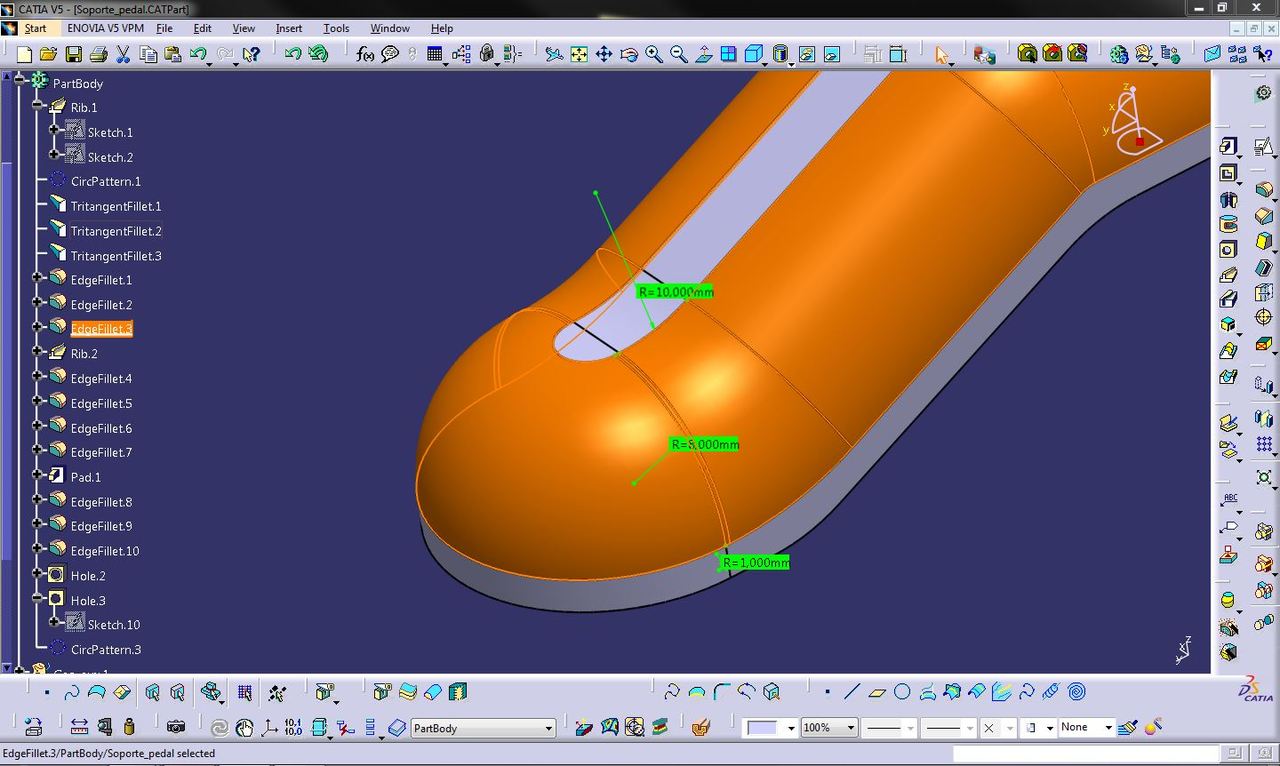Click the Normal View icon

tap(704, 54)
